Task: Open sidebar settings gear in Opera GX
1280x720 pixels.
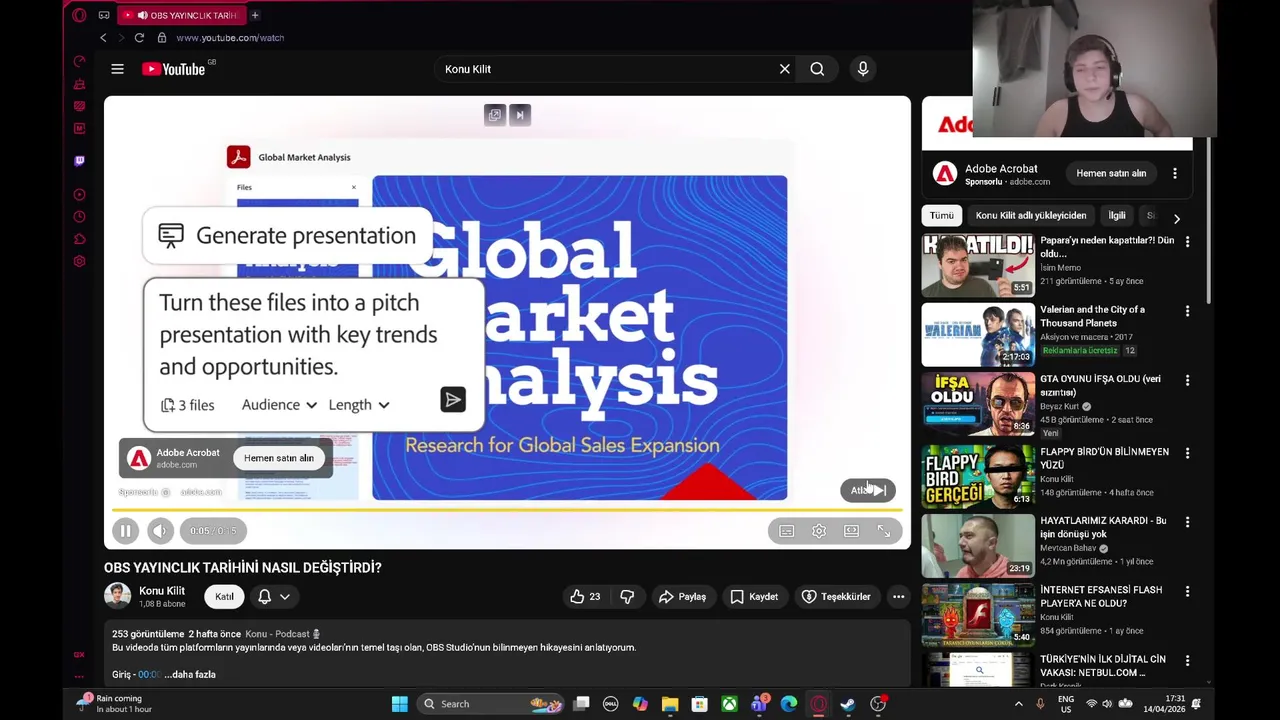Action: coord(79,262)
